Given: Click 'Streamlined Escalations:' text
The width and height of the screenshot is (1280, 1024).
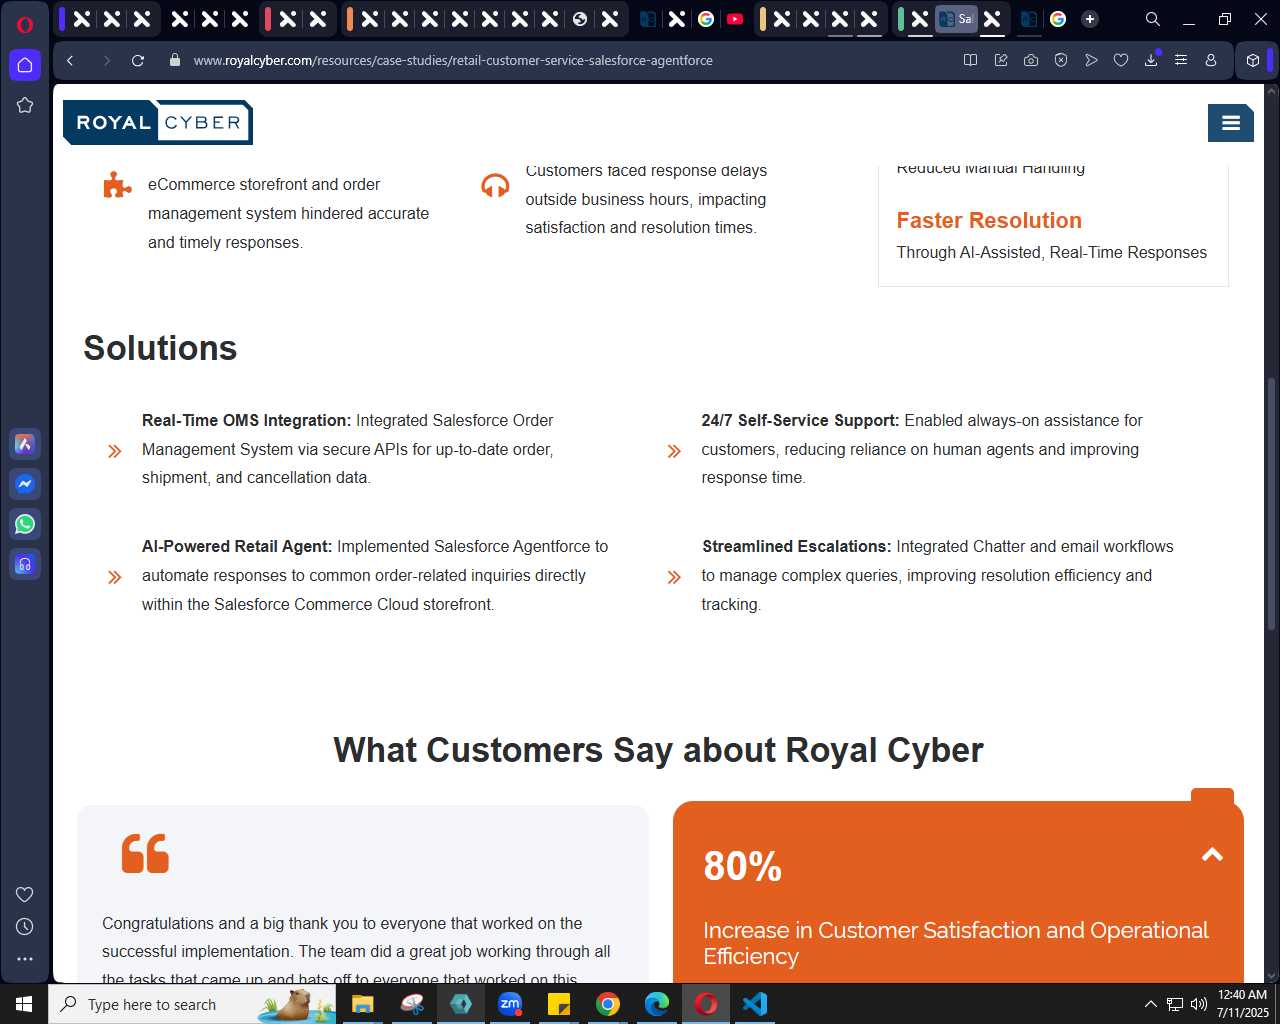Looking at the screenshot, I should (x=796, y=547).
